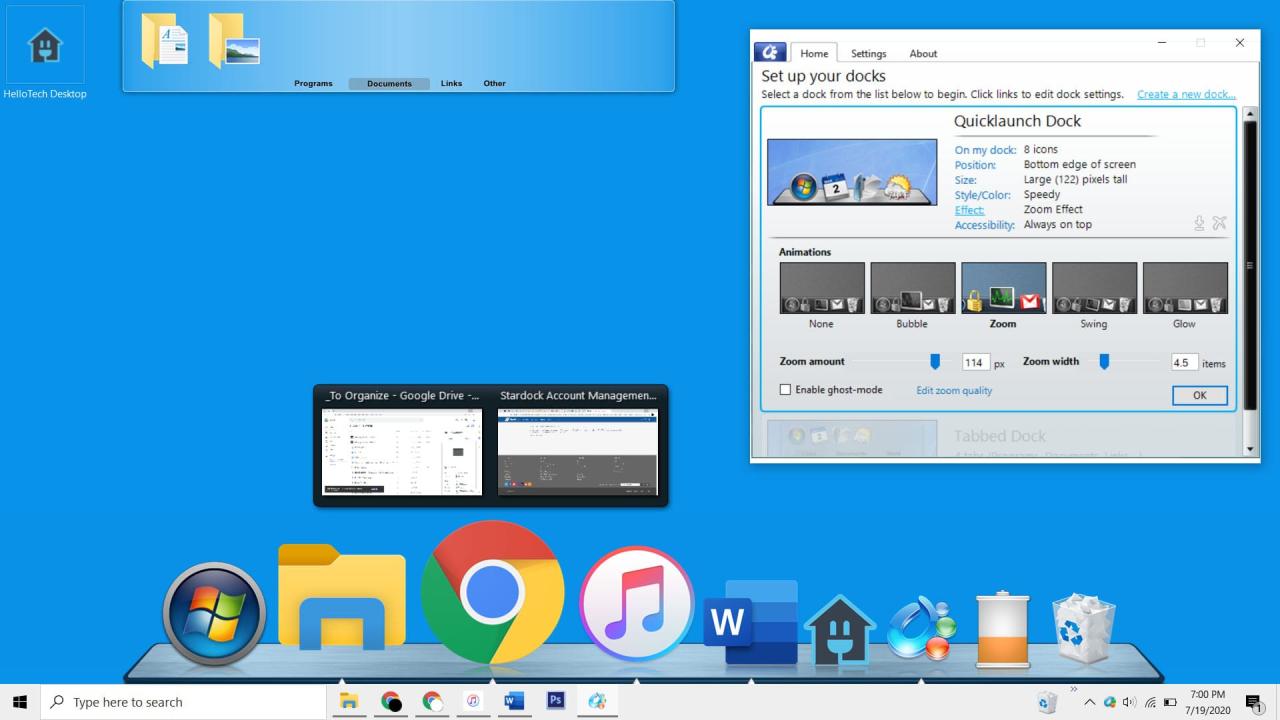Click the HelloTech Desktop shortcut
The width and height of the screenshot is (1280, 720).
pos(44,45)
